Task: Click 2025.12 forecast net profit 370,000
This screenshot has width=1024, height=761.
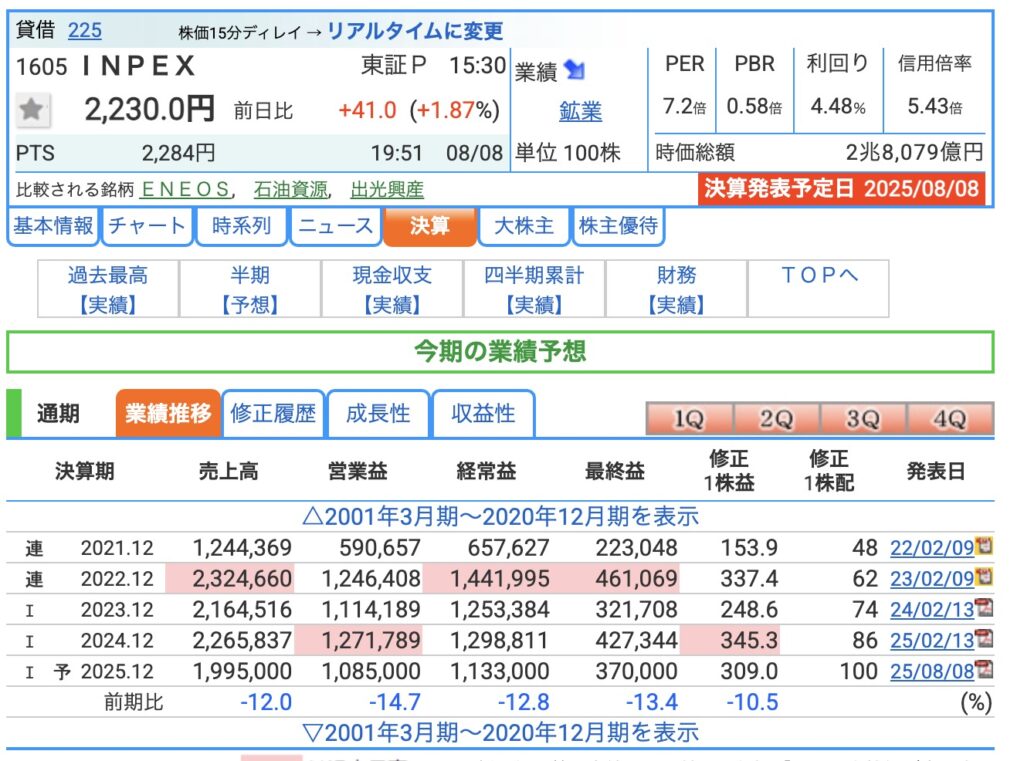Action: coord(636,671)
